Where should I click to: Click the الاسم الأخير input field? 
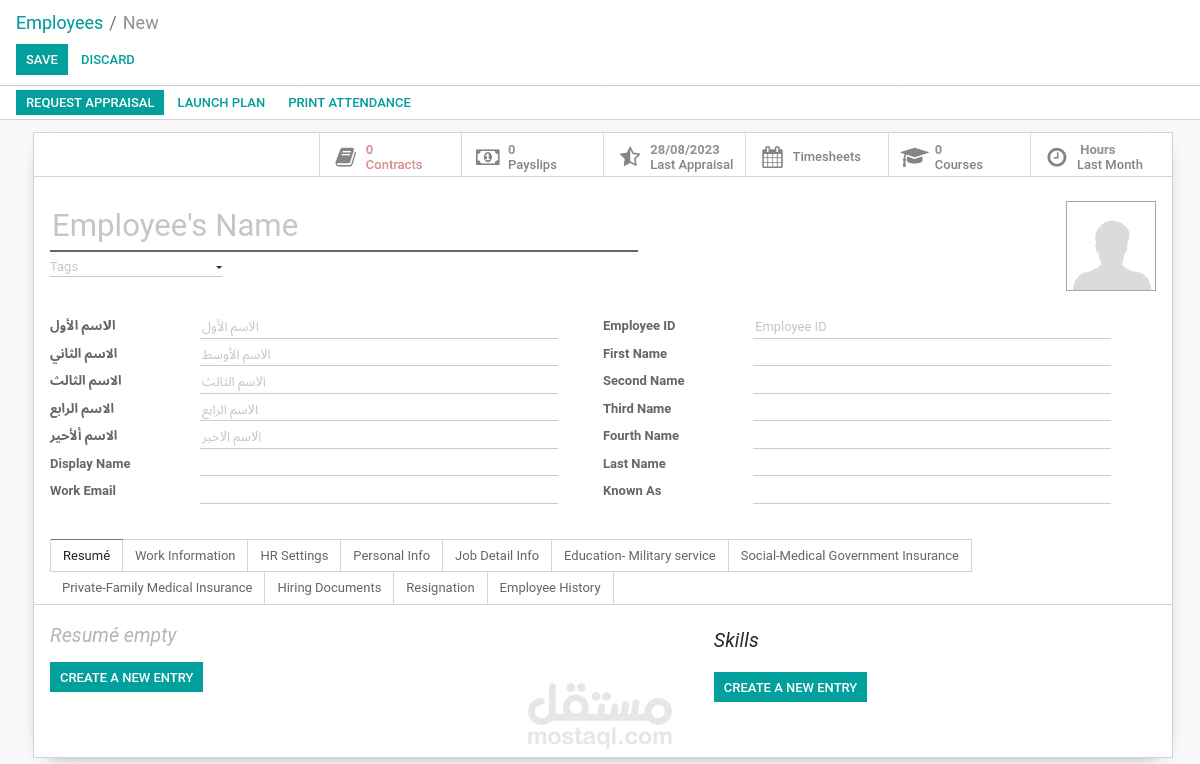click(379, 437)
